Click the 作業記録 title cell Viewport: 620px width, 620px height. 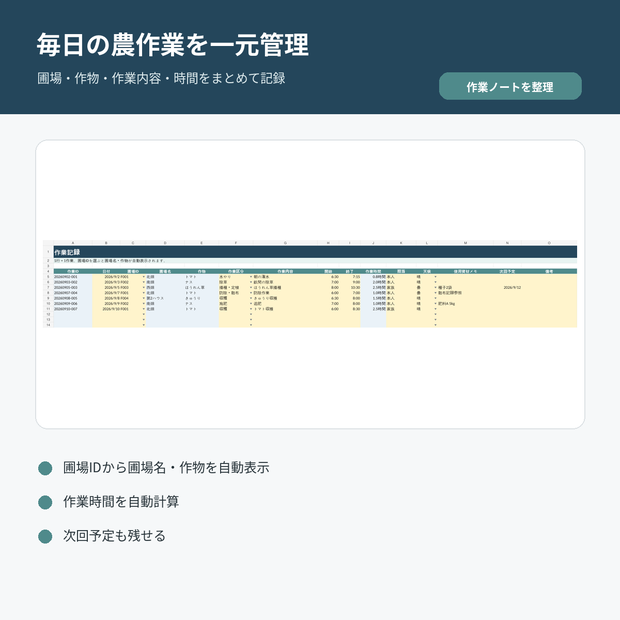pos(315,252)
